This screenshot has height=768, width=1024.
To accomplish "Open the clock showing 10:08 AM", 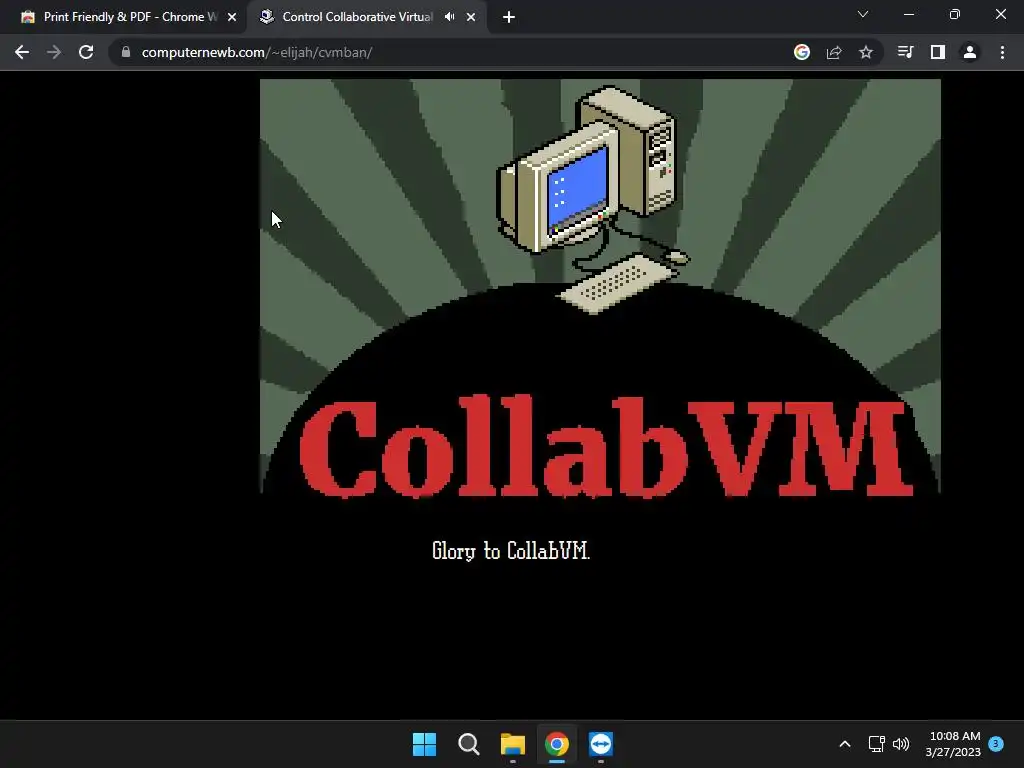I will point(953,744).
